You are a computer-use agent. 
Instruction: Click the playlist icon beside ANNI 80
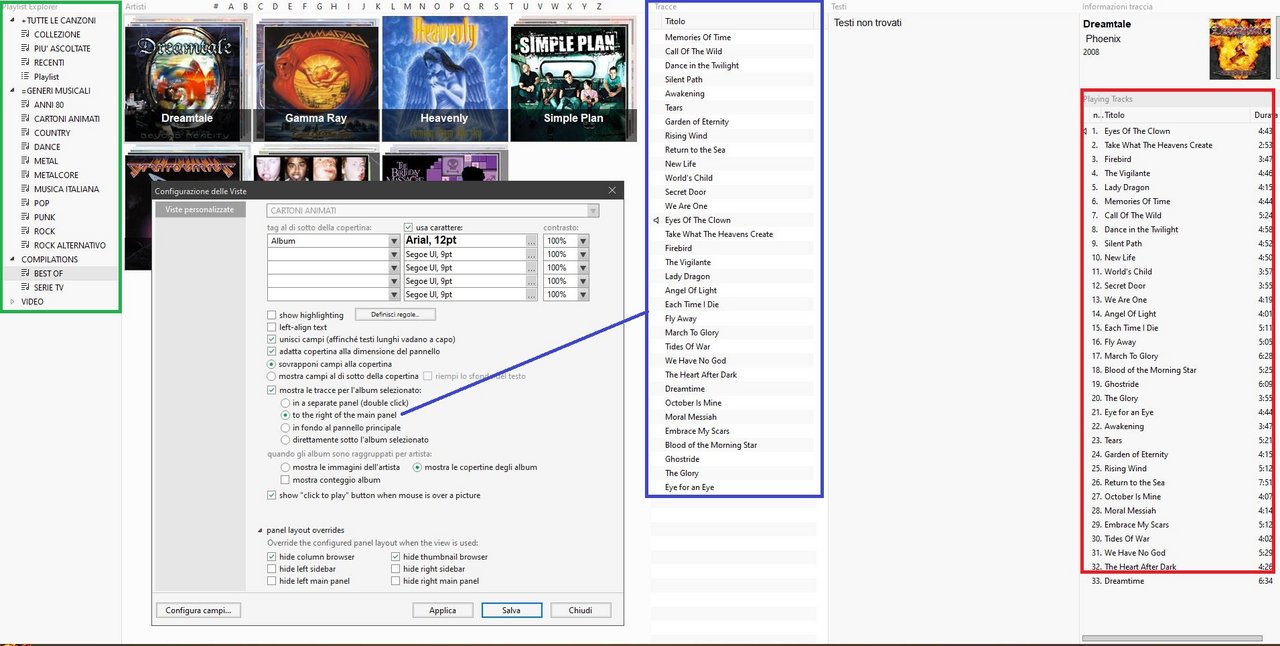25,104
